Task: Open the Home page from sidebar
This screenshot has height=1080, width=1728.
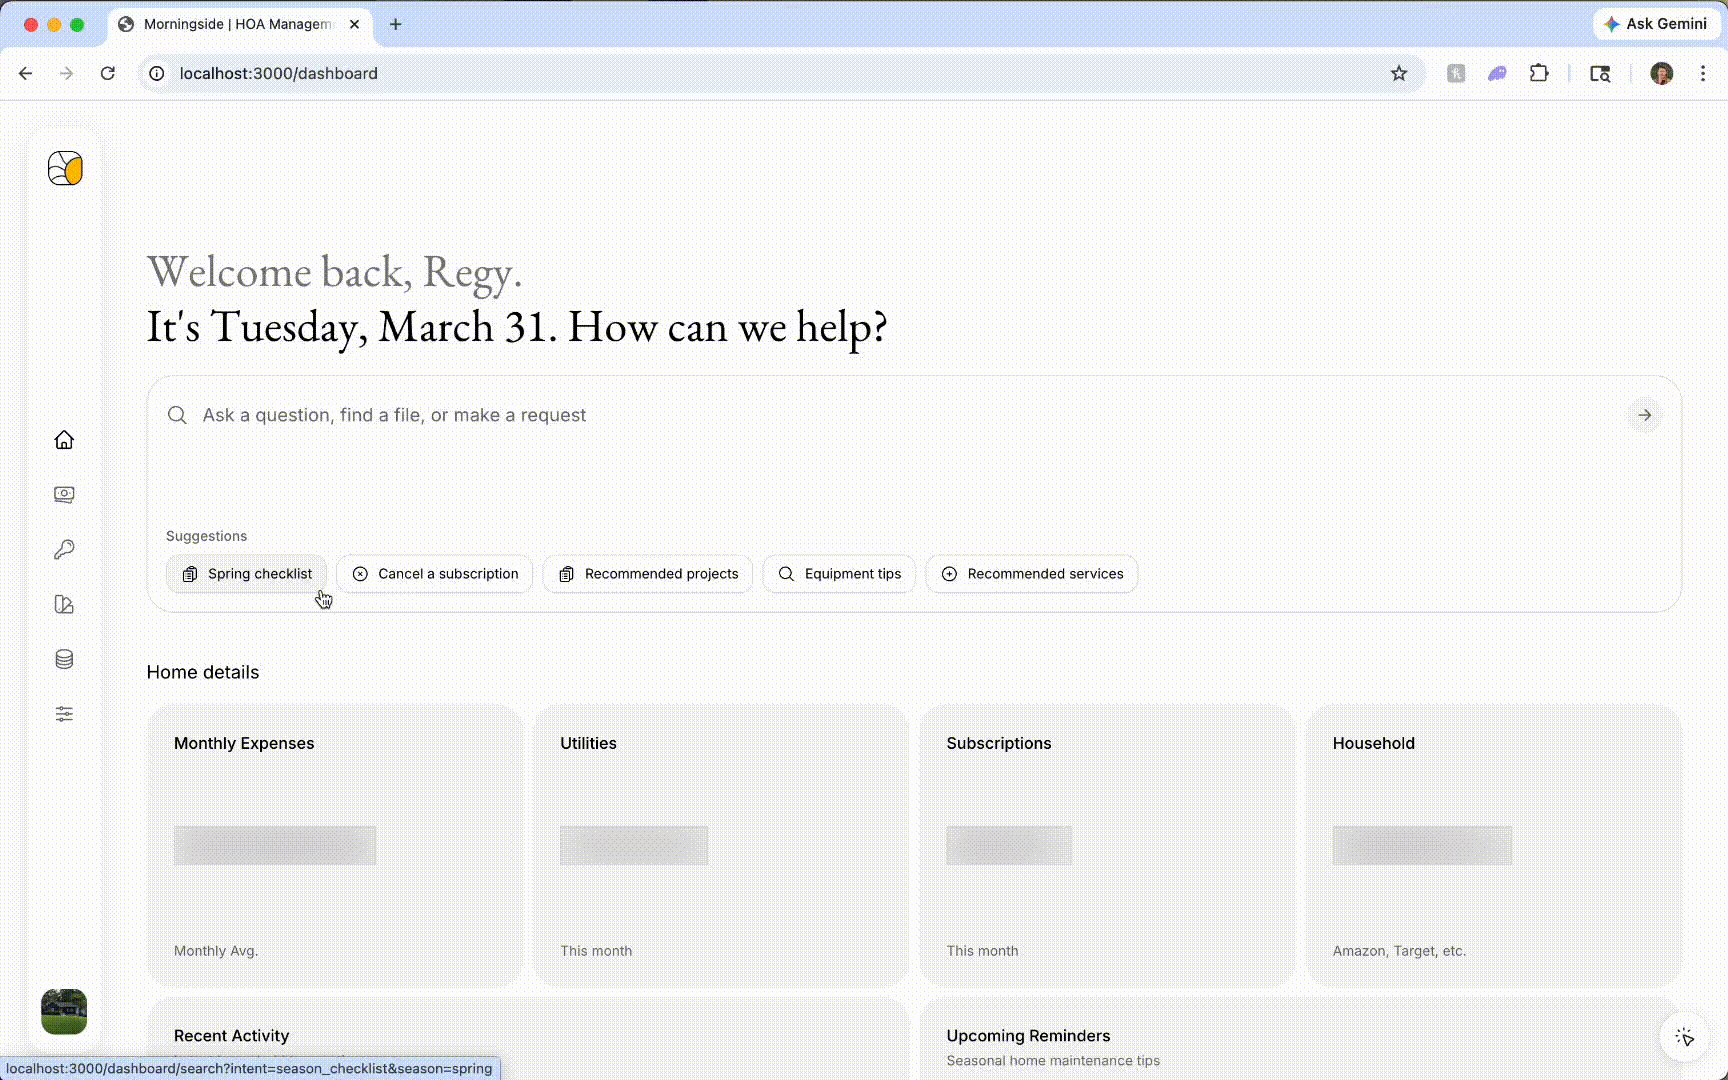Action: pos(64,440)
